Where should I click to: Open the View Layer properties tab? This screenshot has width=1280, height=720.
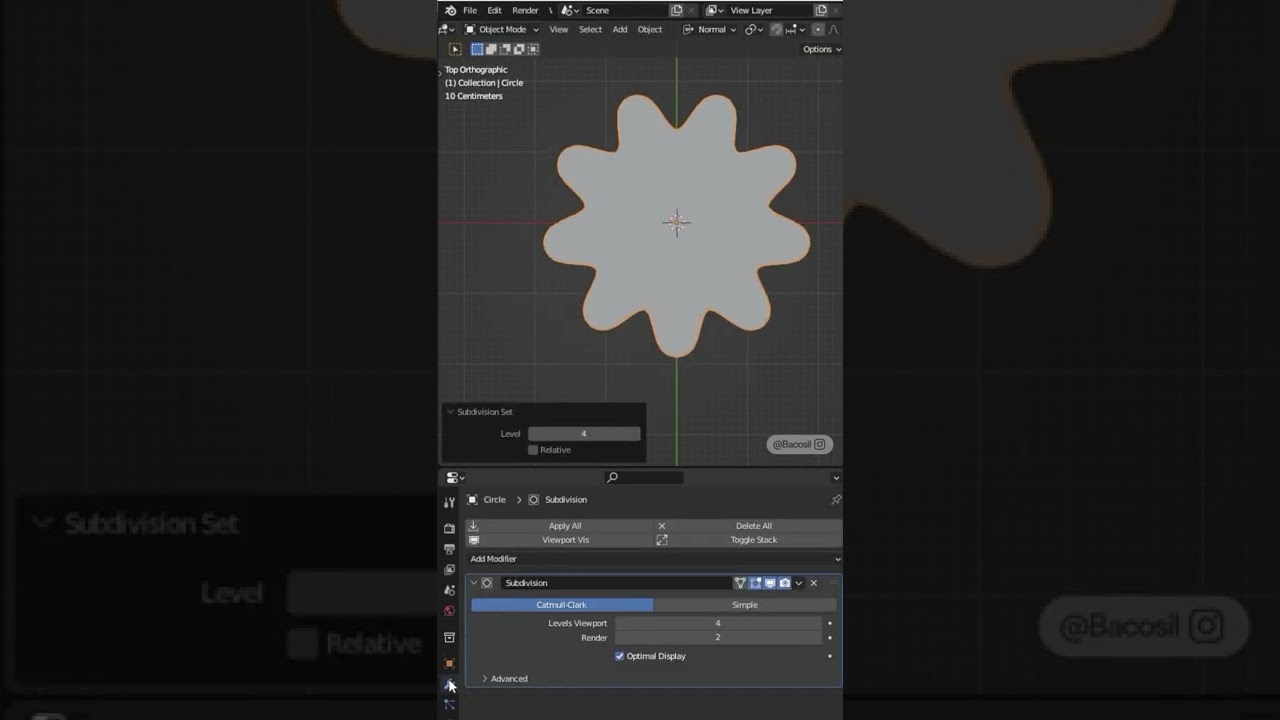coord(450,570)
